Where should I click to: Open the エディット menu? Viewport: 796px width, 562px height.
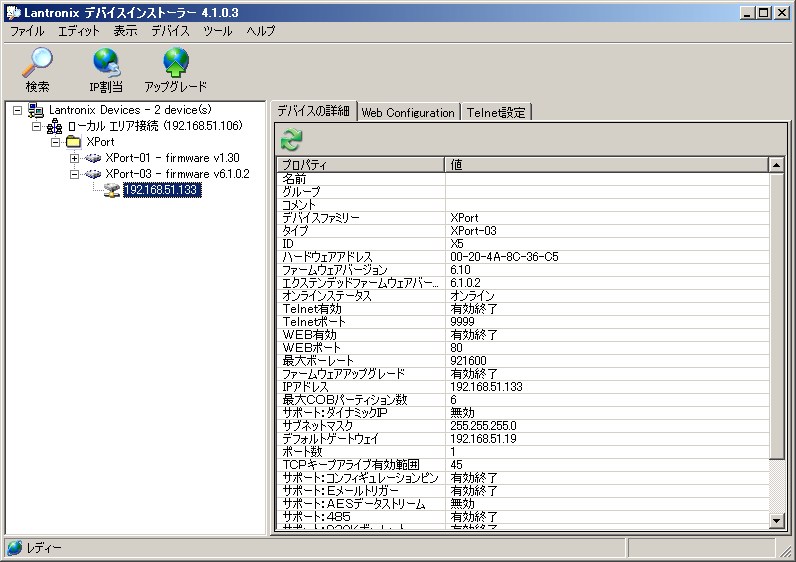[79, 31]
